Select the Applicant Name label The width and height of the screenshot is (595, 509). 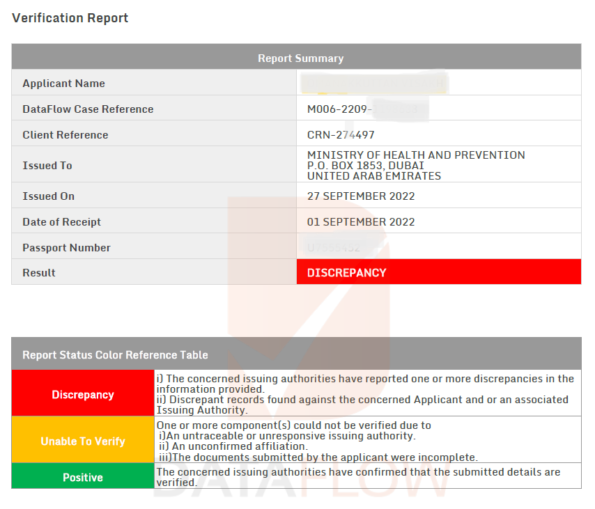[x=64, y=83]
